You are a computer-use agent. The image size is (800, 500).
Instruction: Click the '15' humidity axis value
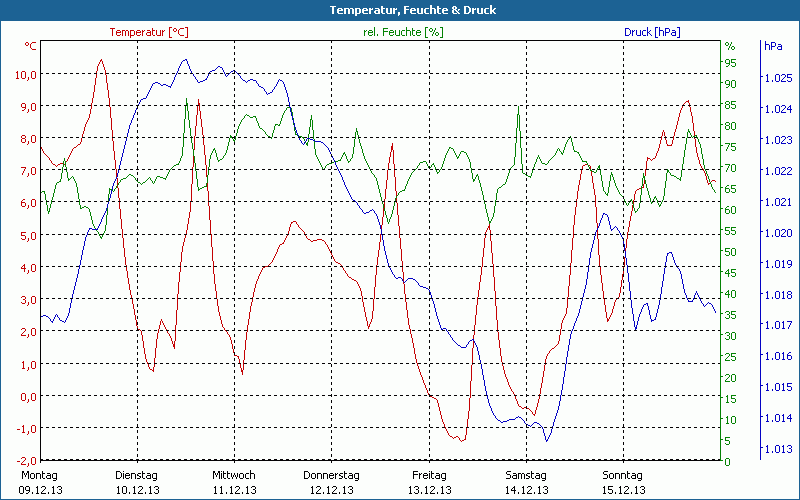(731, 399)
